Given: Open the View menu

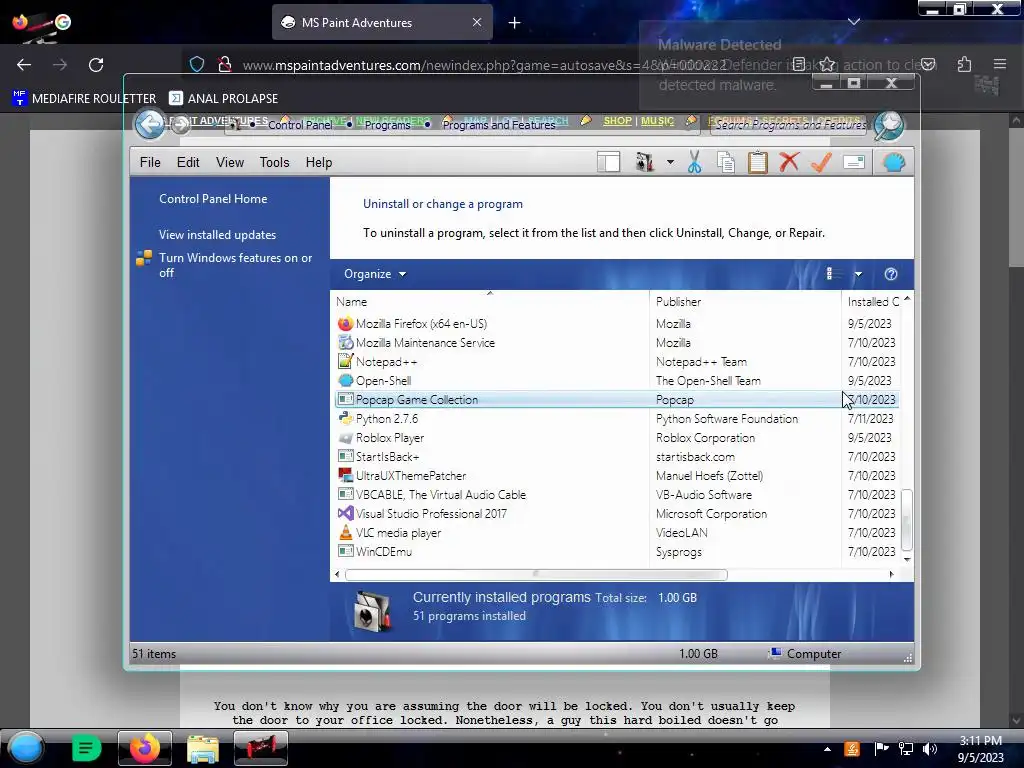Looking at the screenshot, I should (x=230, y=162).
